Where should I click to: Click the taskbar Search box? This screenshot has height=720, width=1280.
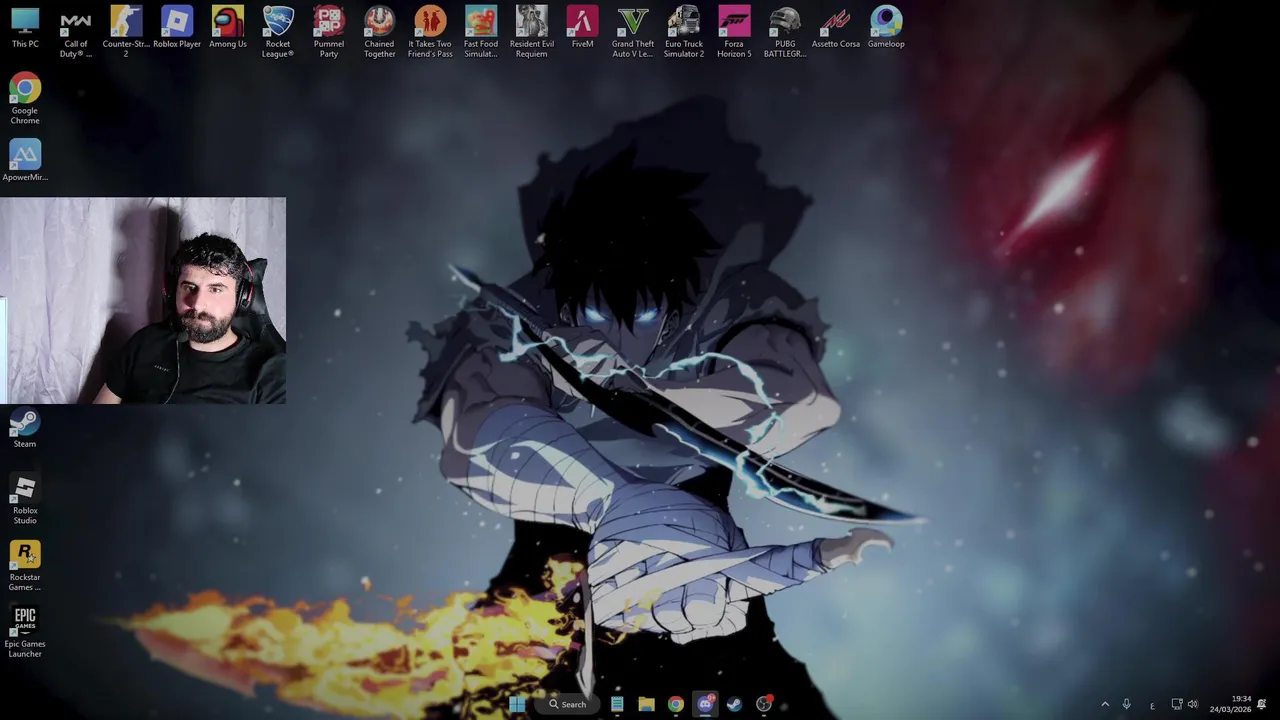coord(567,704)
